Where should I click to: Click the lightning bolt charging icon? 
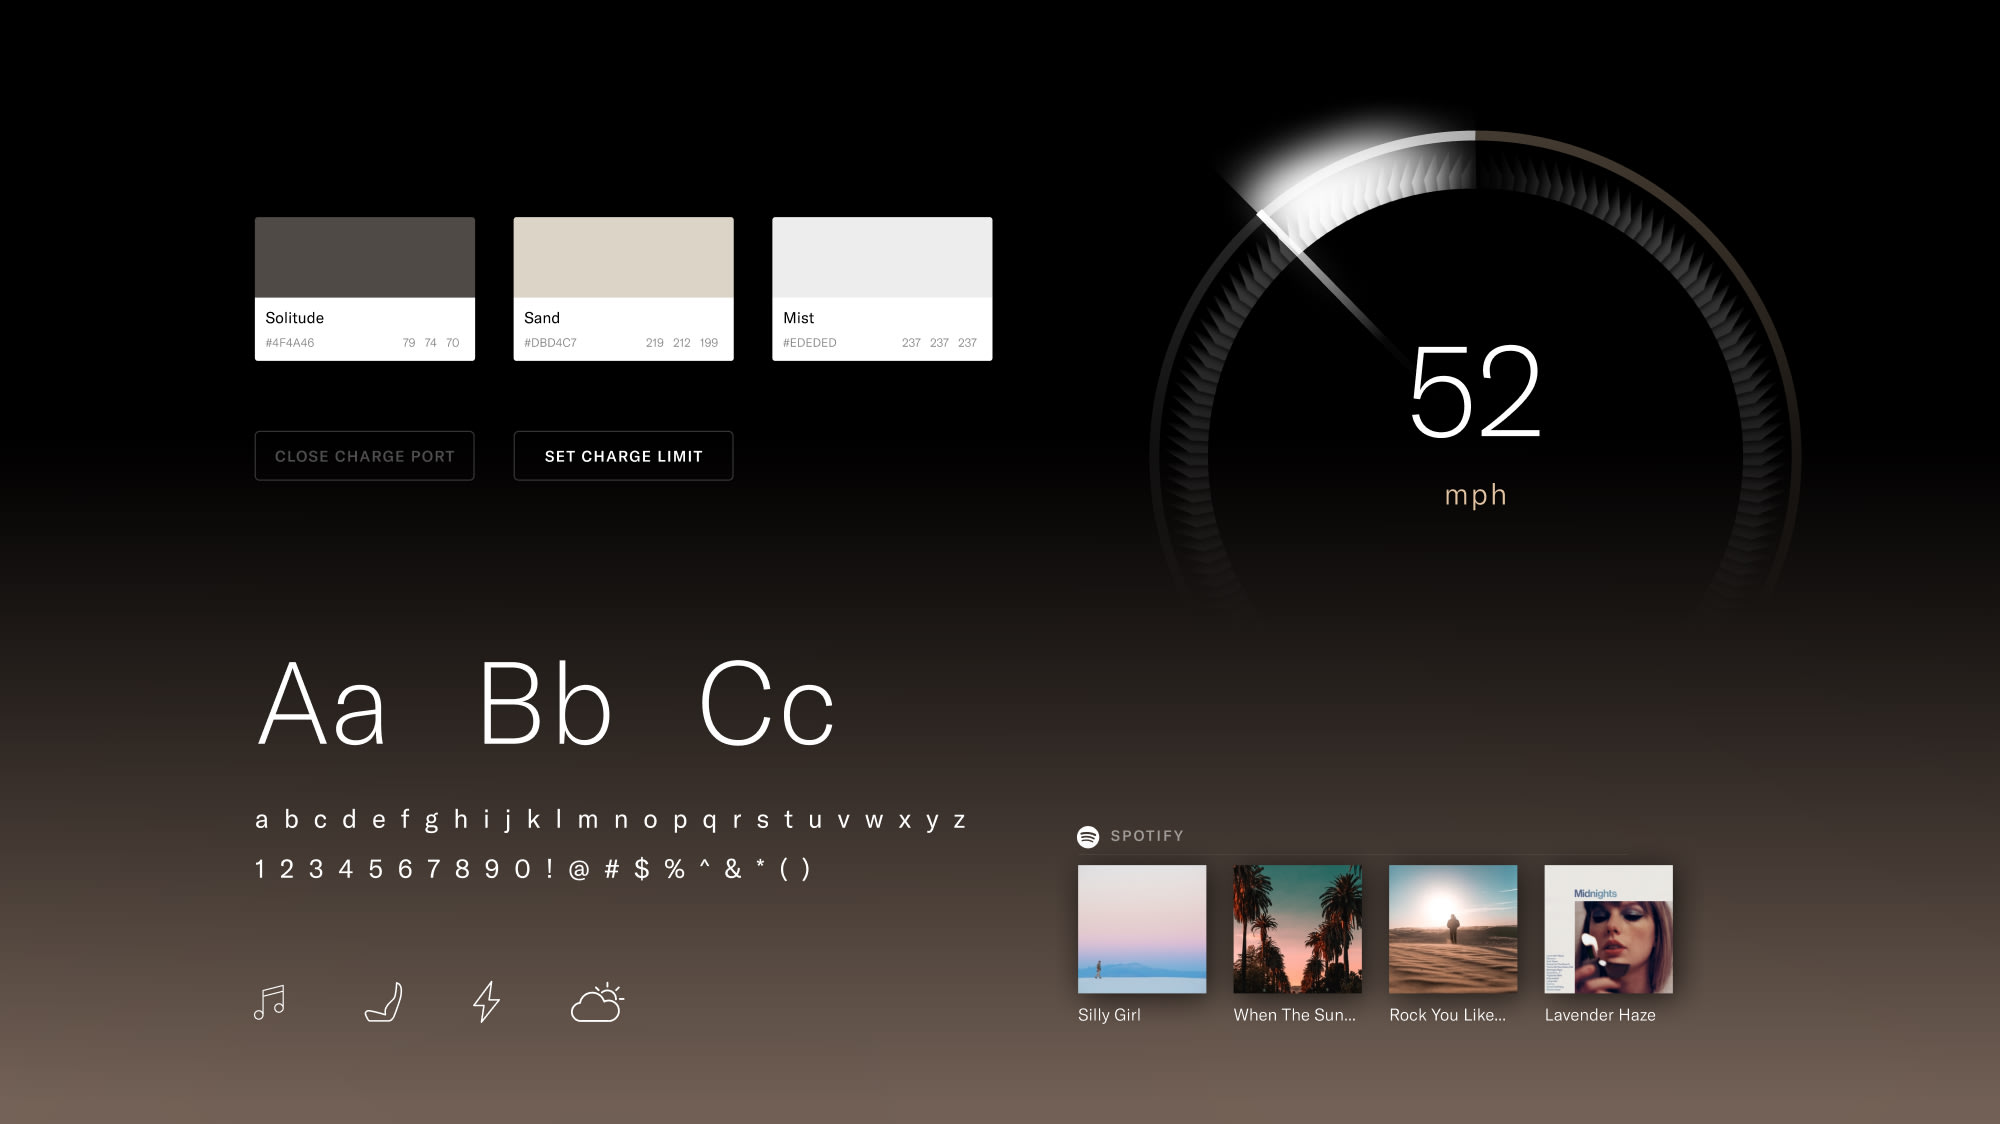pos(485,1002)
